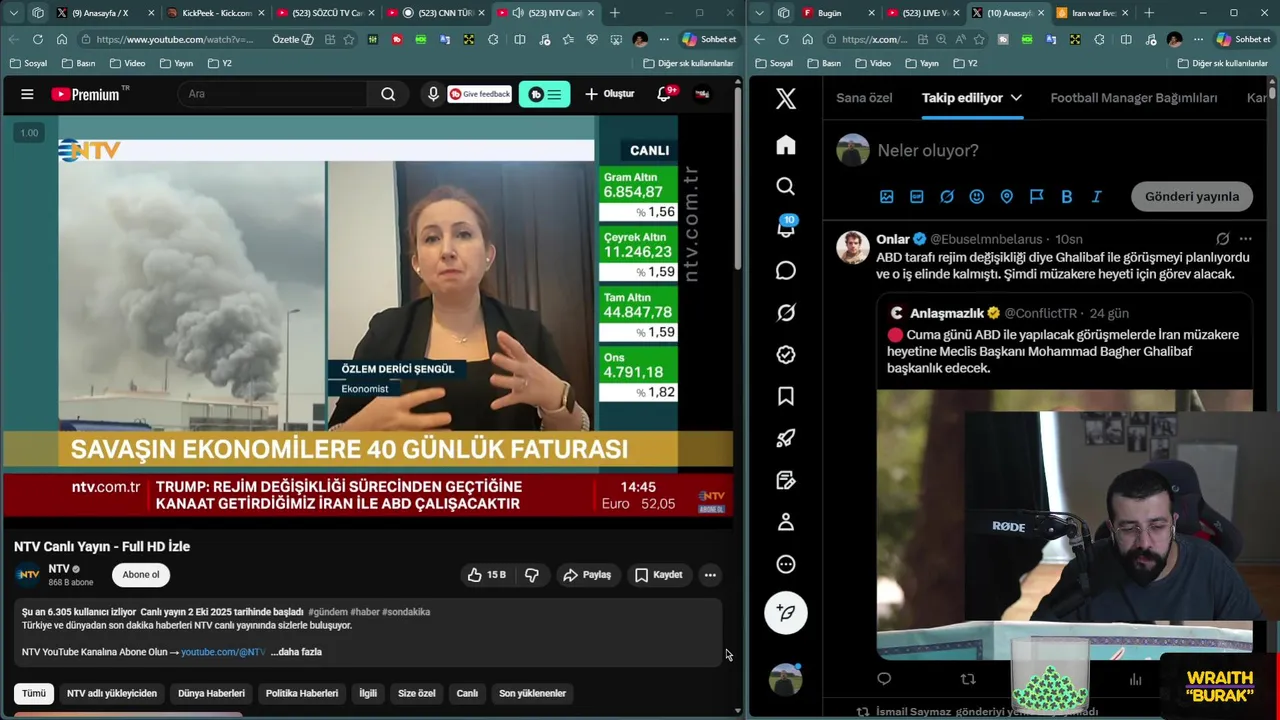Toggle italic formatting in X composer
The image size is (1280, 720).
(x=1097, y=197)
